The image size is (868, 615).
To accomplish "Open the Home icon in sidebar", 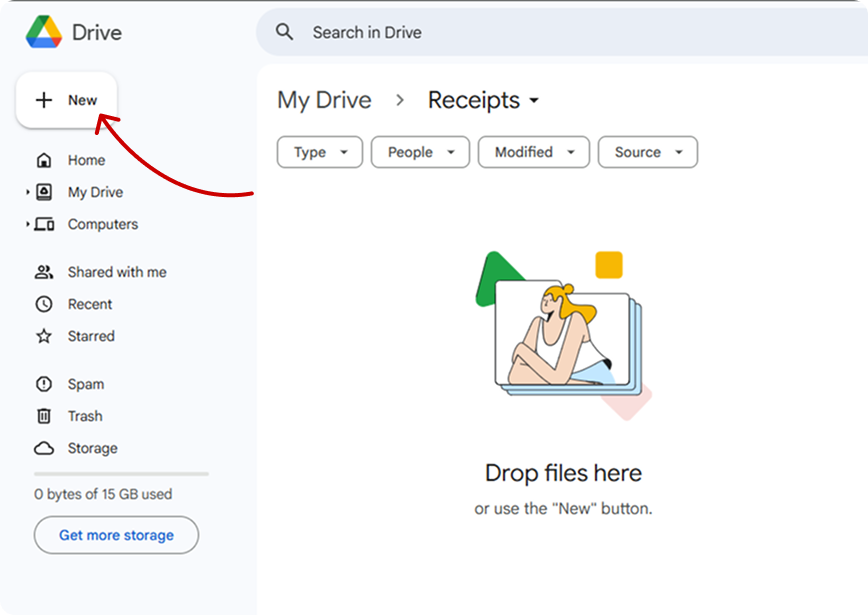I will tap(44, 160).
